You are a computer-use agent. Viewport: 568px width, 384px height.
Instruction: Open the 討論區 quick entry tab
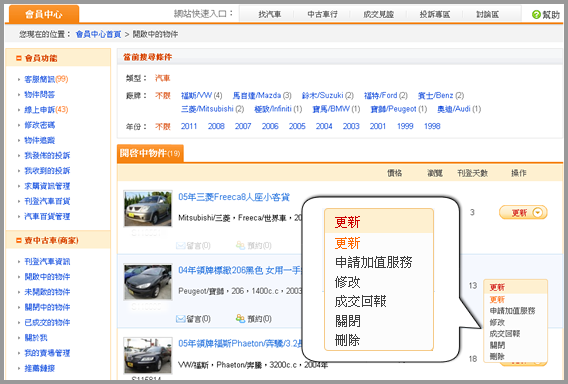coord(487,14)
